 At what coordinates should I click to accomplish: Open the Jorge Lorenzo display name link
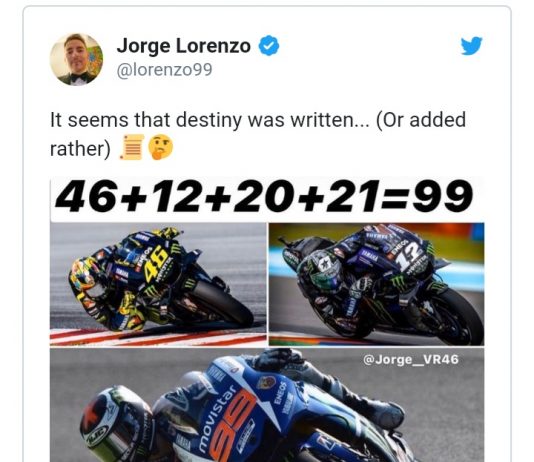tap(184, 46)
